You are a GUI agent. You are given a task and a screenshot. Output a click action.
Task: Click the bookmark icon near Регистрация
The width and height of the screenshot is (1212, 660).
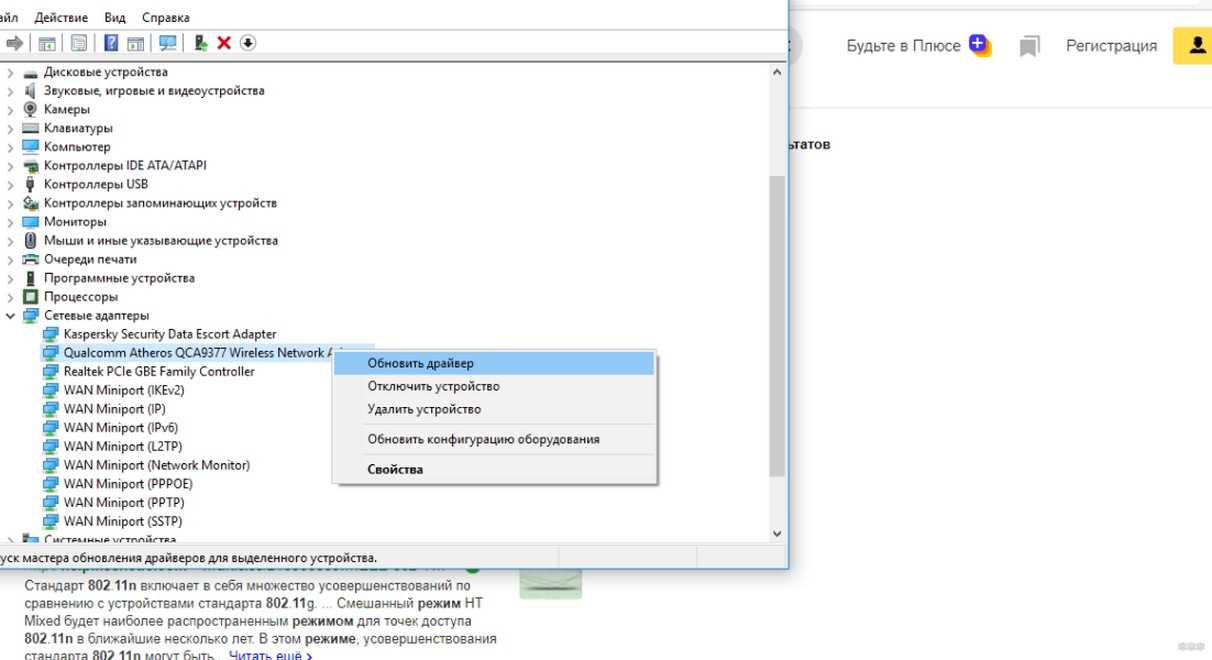pyautogui.click(x=1030, y=46)
